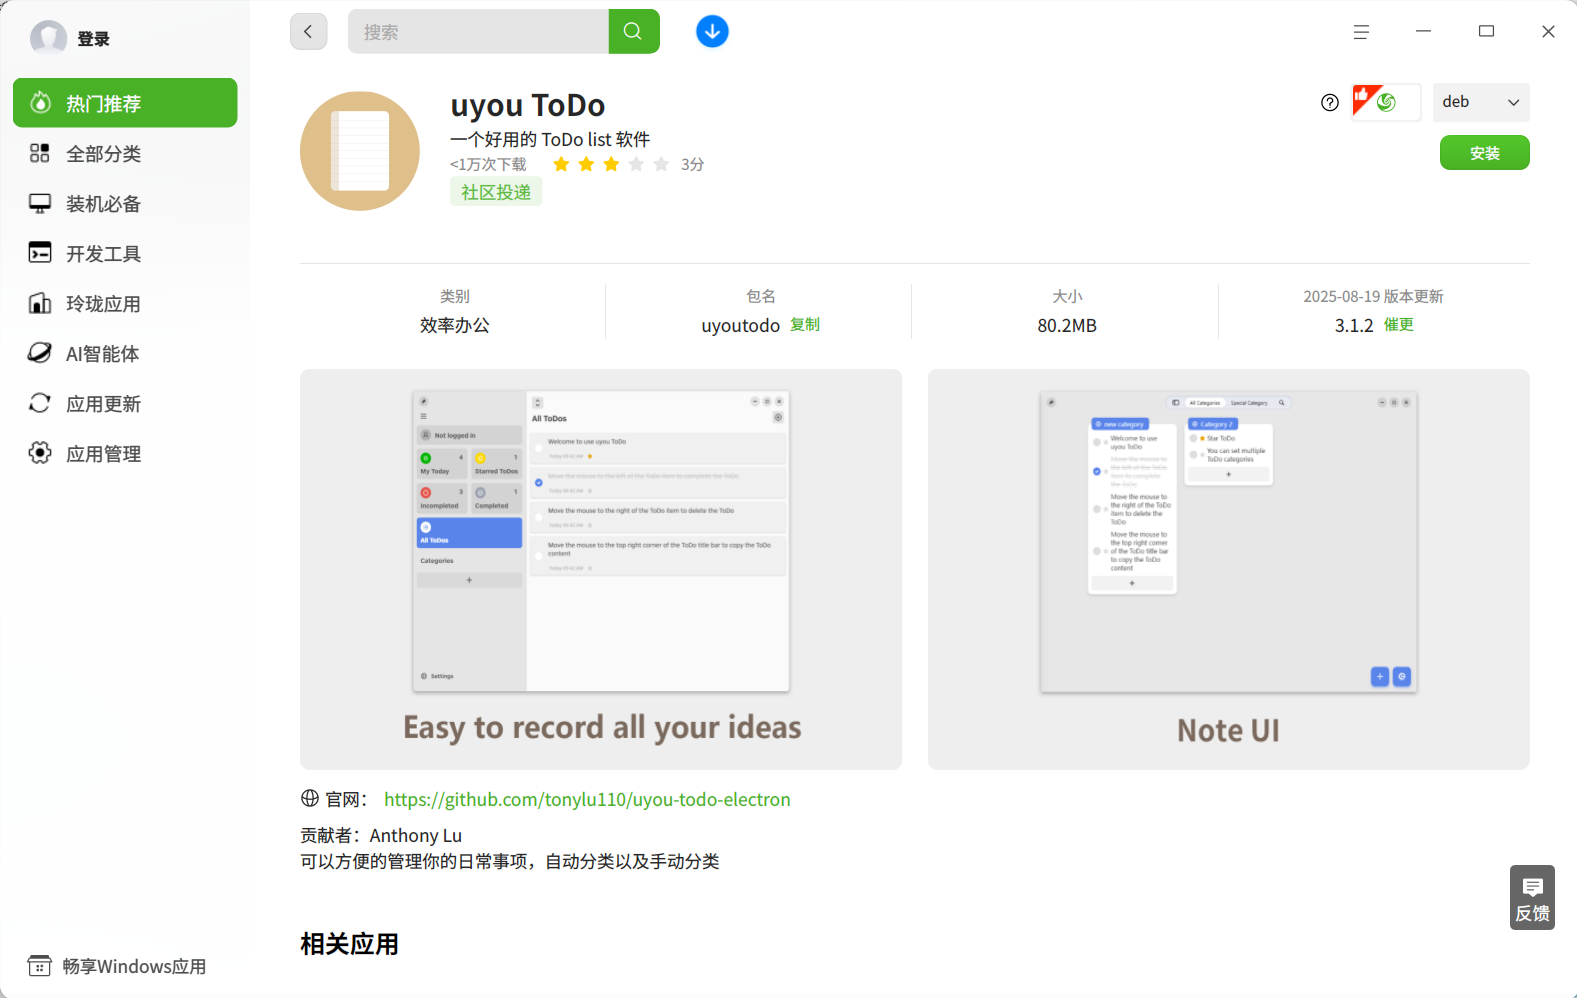Click the version number '3.1.2'
This screenshot has width=1577, height=998.
coord(1354,326)
